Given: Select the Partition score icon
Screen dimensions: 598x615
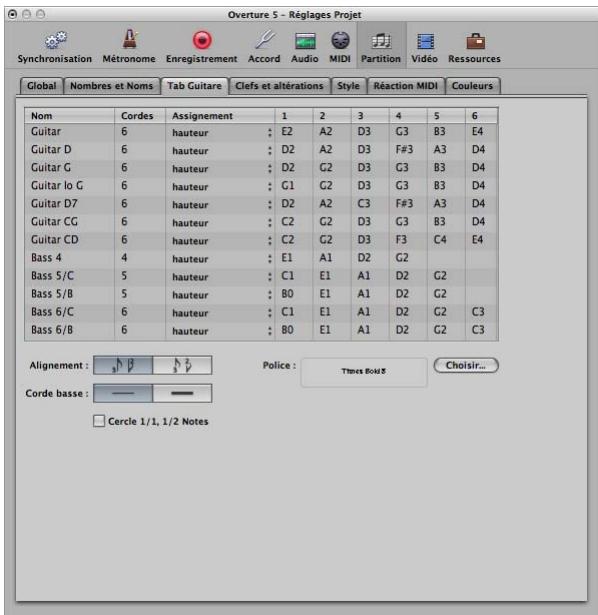Looking at the screenshot, I should [381, 47].
